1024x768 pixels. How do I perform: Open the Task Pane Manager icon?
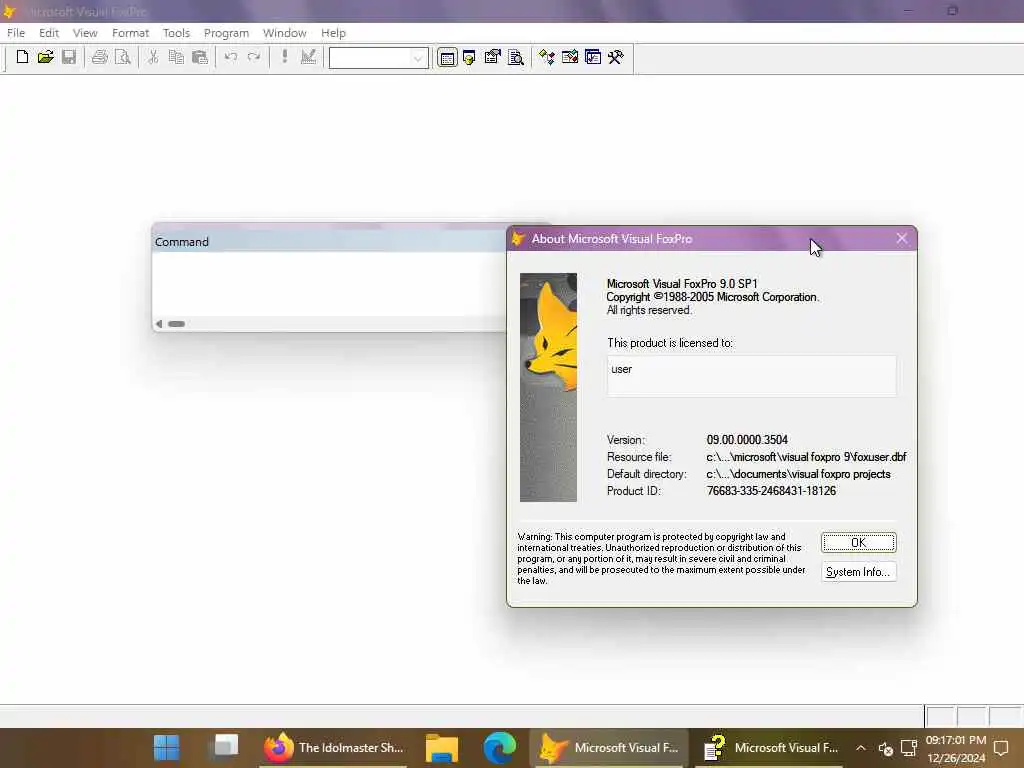593,57
